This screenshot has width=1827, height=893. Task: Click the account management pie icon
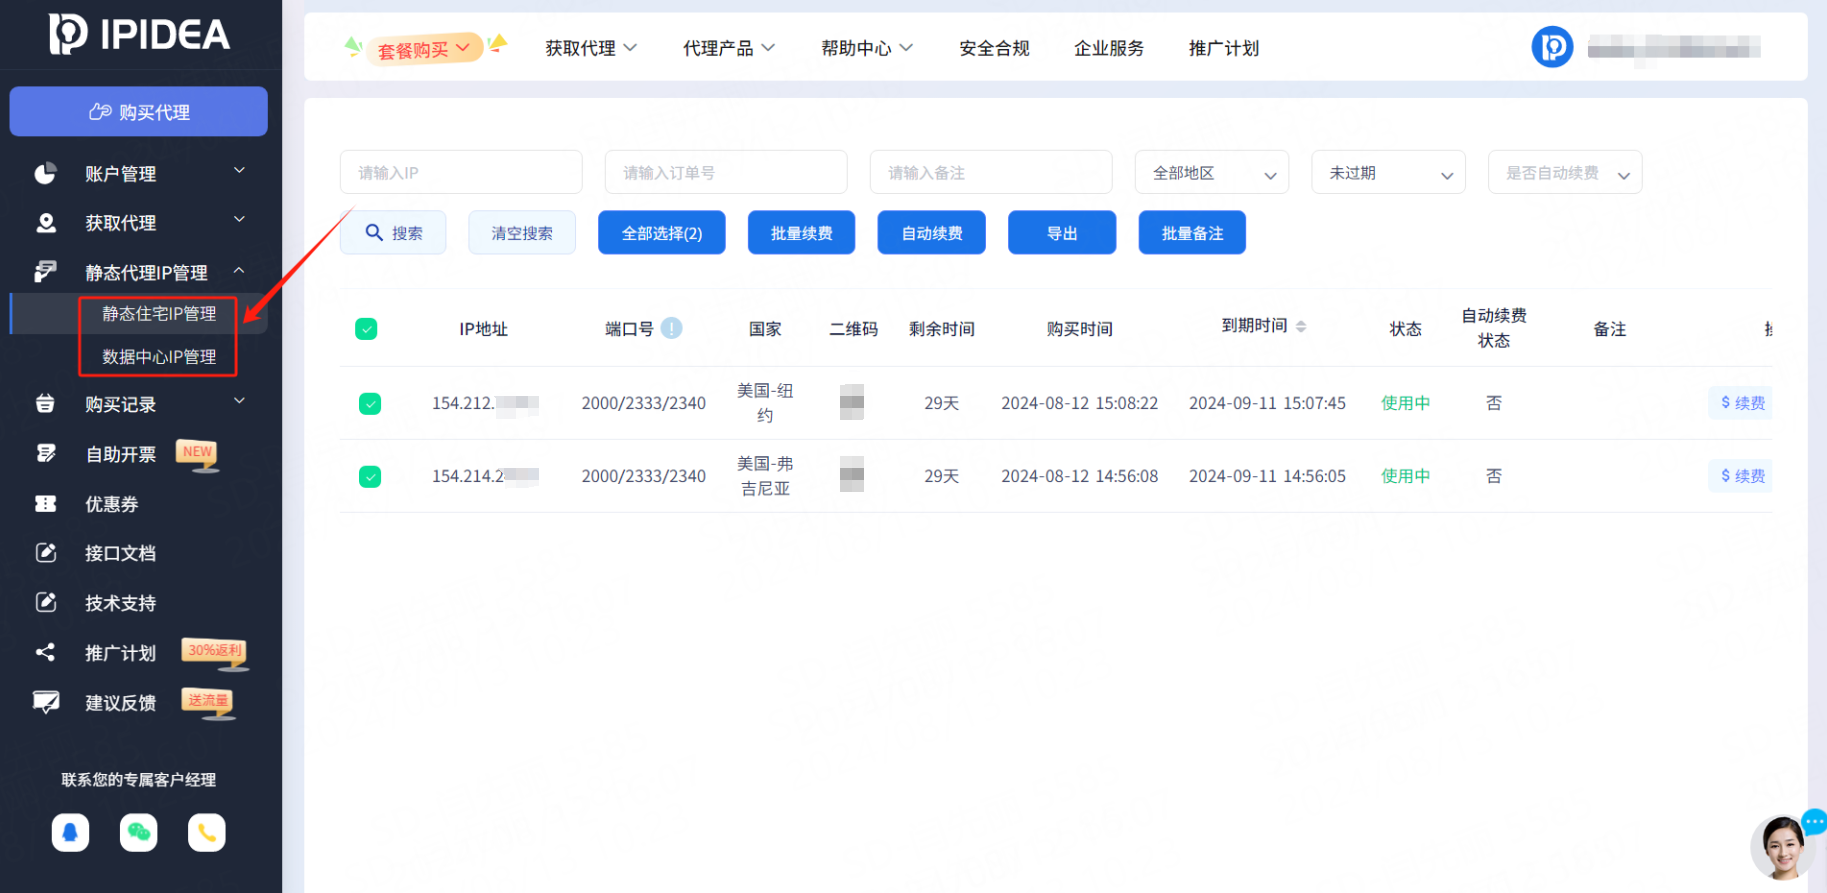pyautogui.click(x=45, y=173)
